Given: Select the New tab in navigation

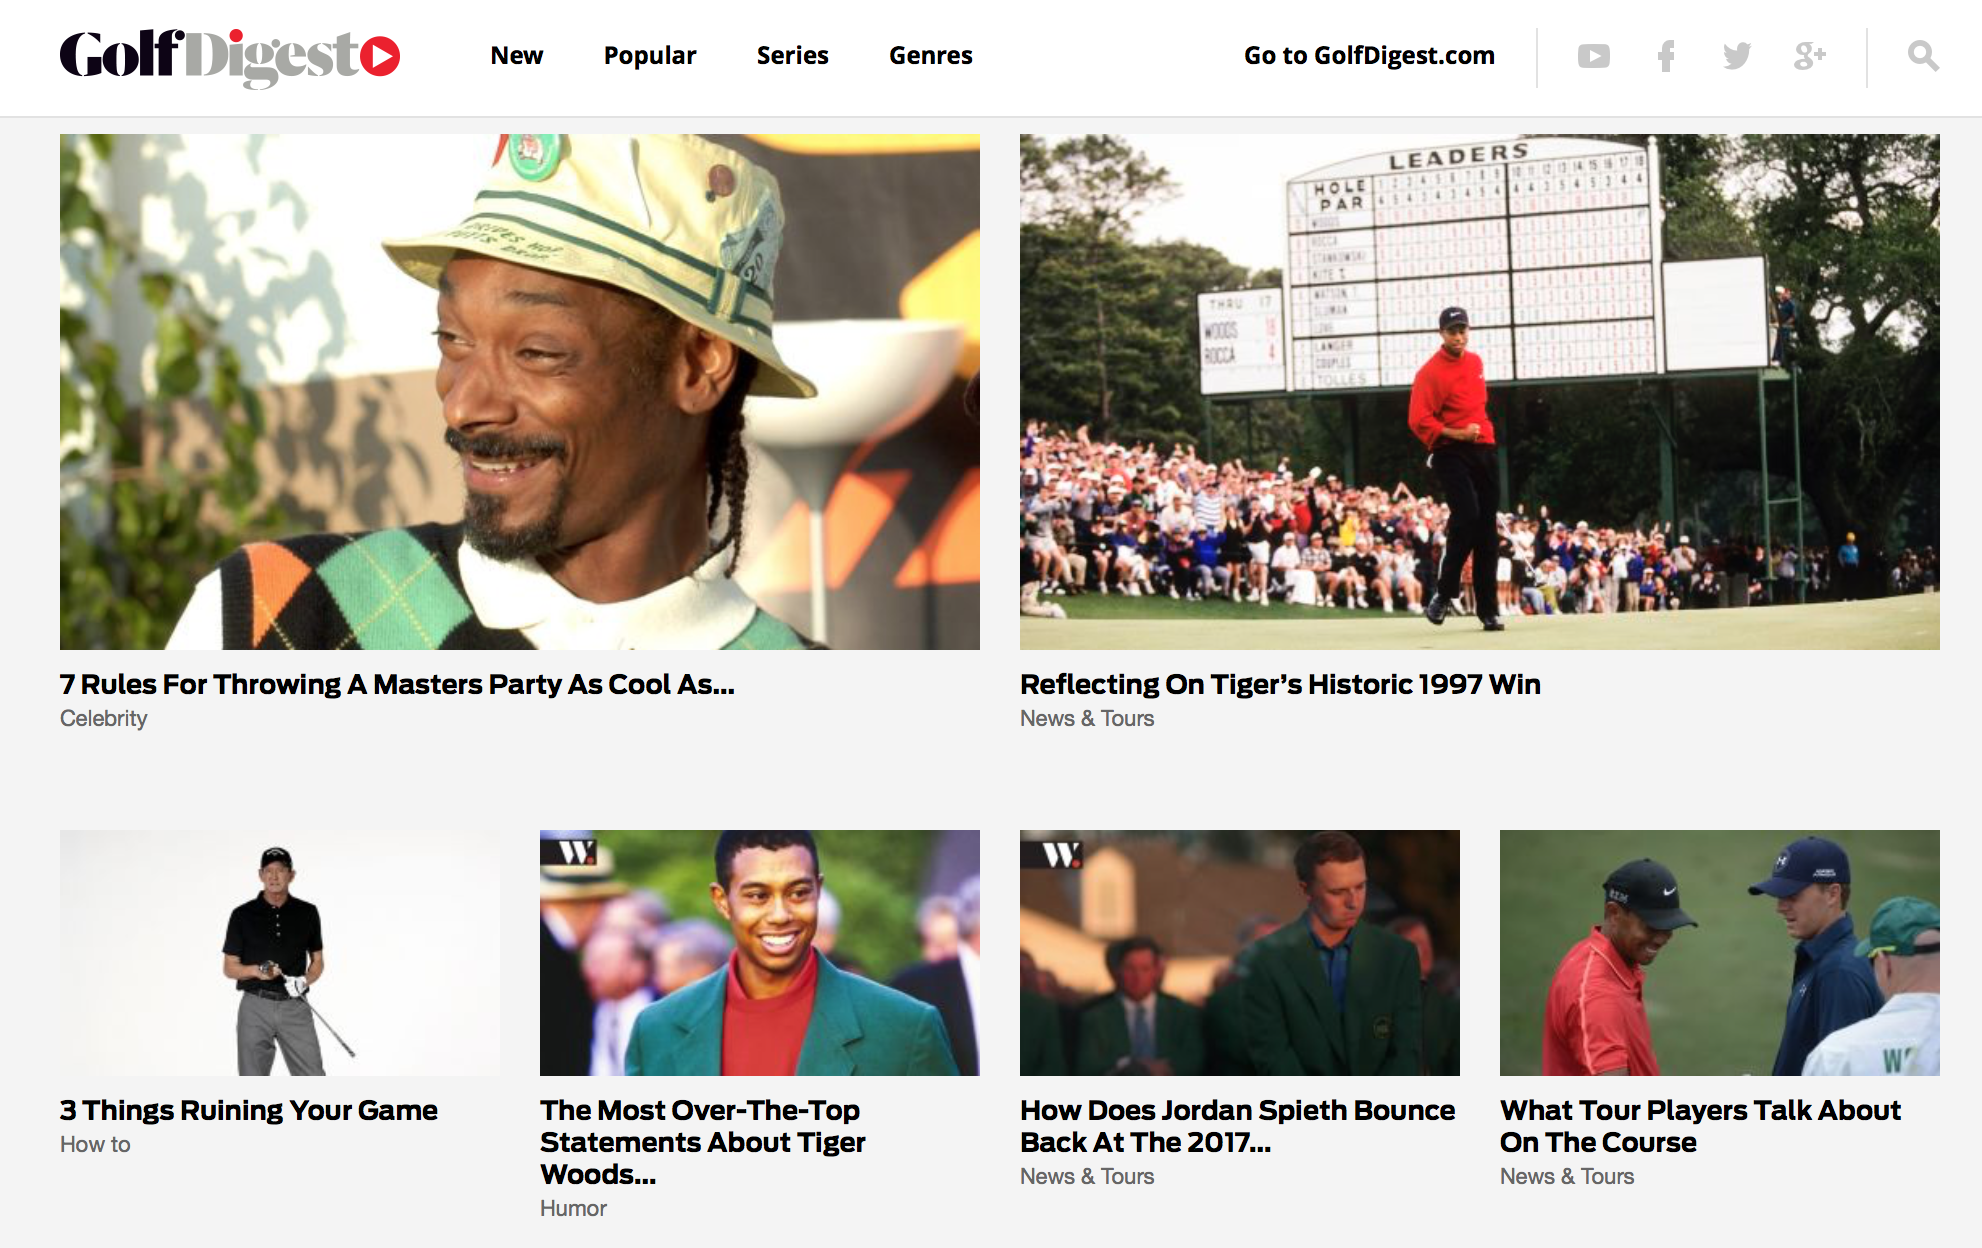Looking at the screenshot, I should (516, 56).
